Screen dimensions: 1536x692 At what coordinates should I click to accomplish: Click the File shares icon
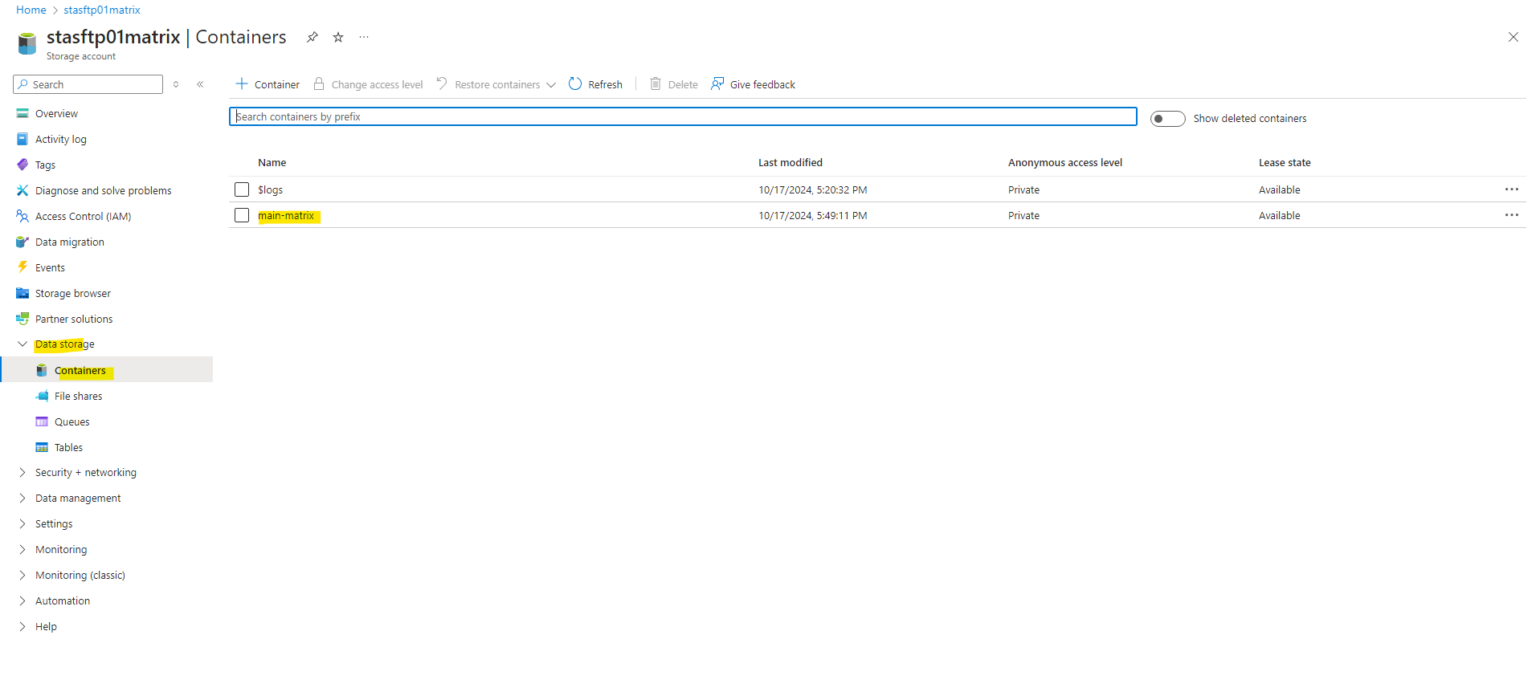pyautogui.click(x=42, y=396)
